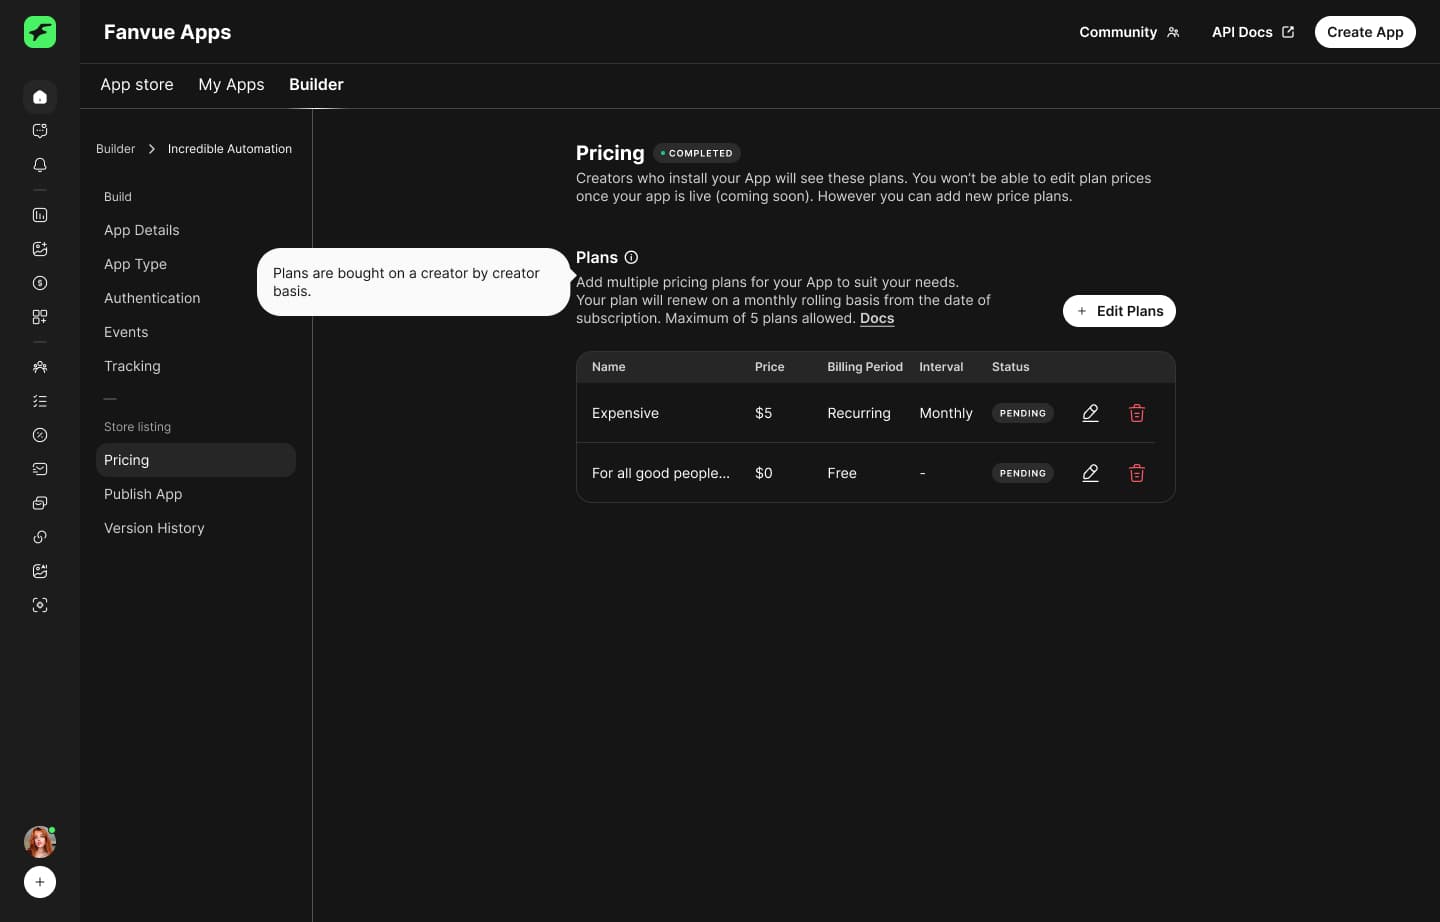Screen dimensions: 1440x922
Task: Open the Home icon in the sidebar
Action: 40,97
